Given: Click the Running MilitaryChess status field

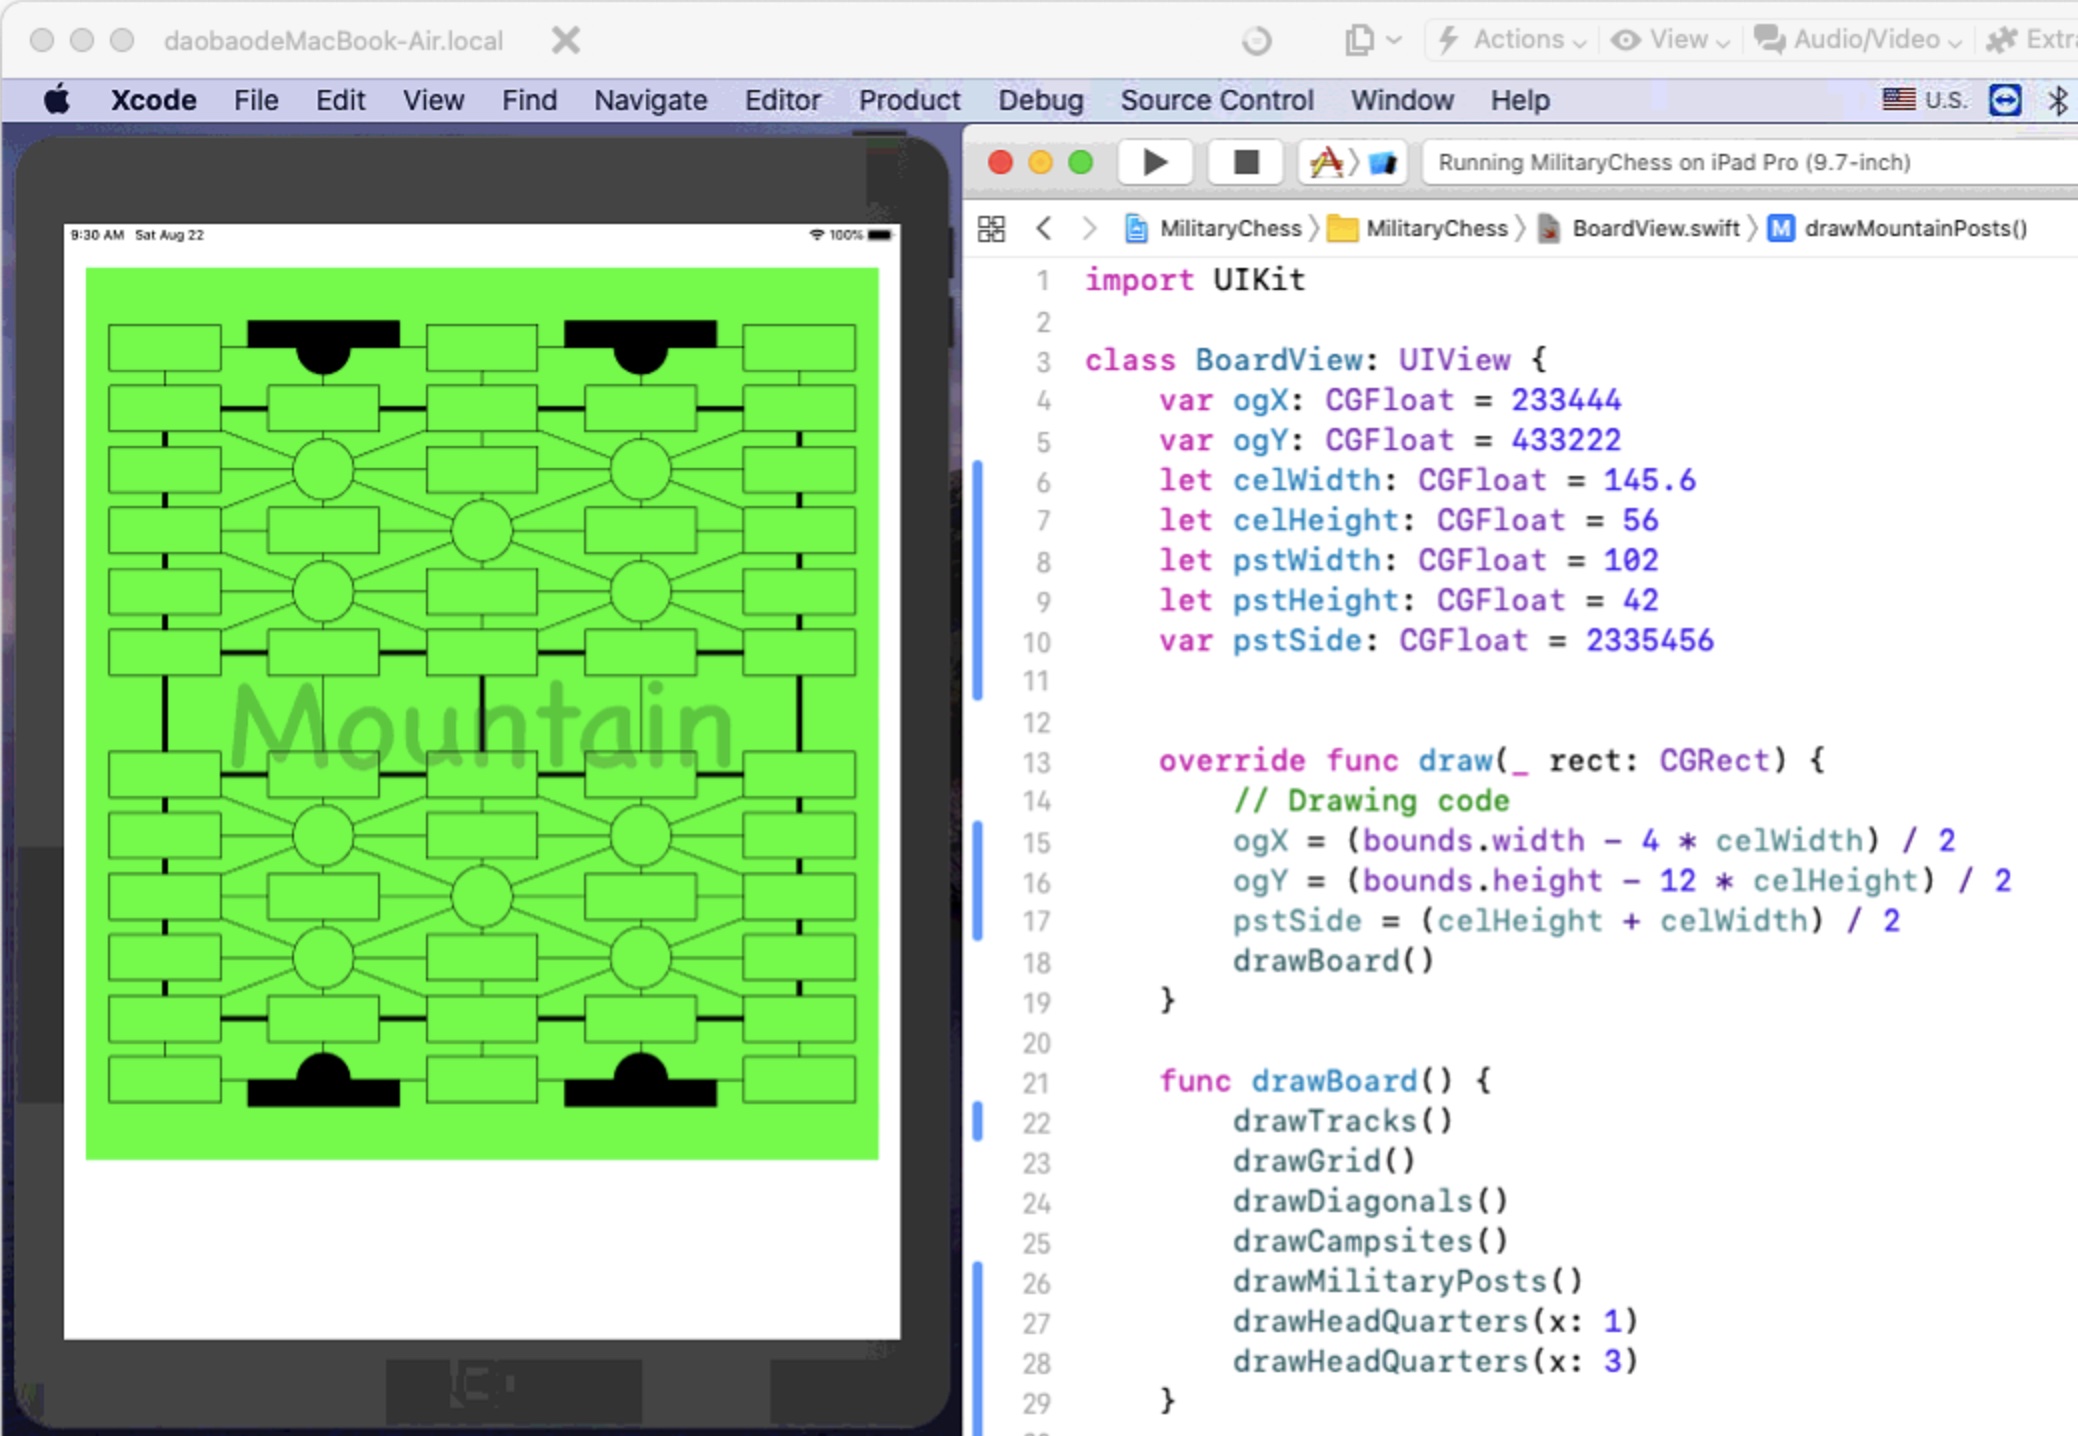Looking at the screenshot, I should tap(1674, 162).
